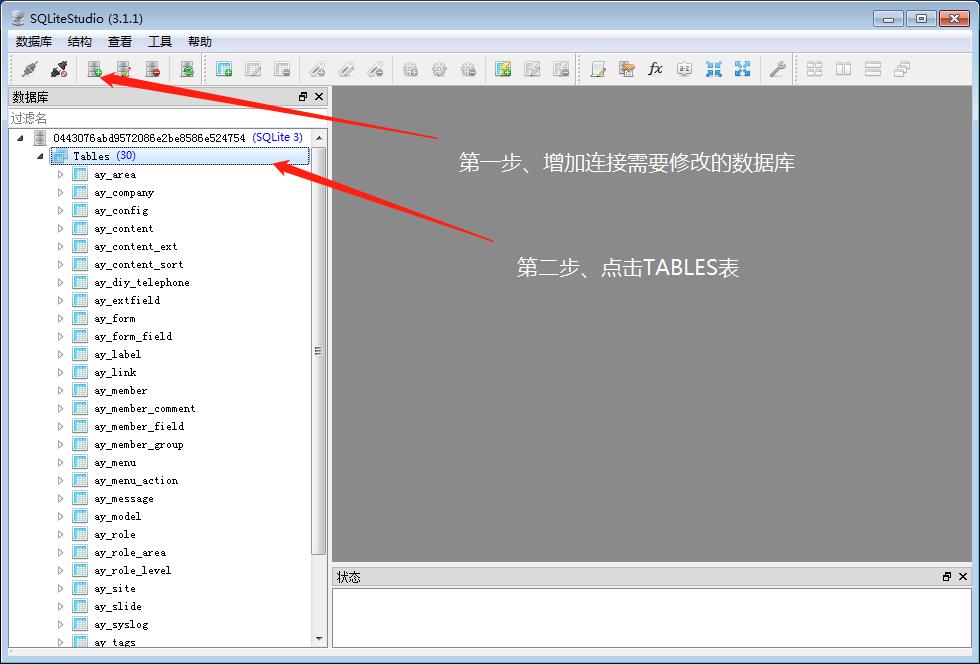The image size is (980, 664).
Task: Open the 帮助 menu
Action: coord(199,42)
